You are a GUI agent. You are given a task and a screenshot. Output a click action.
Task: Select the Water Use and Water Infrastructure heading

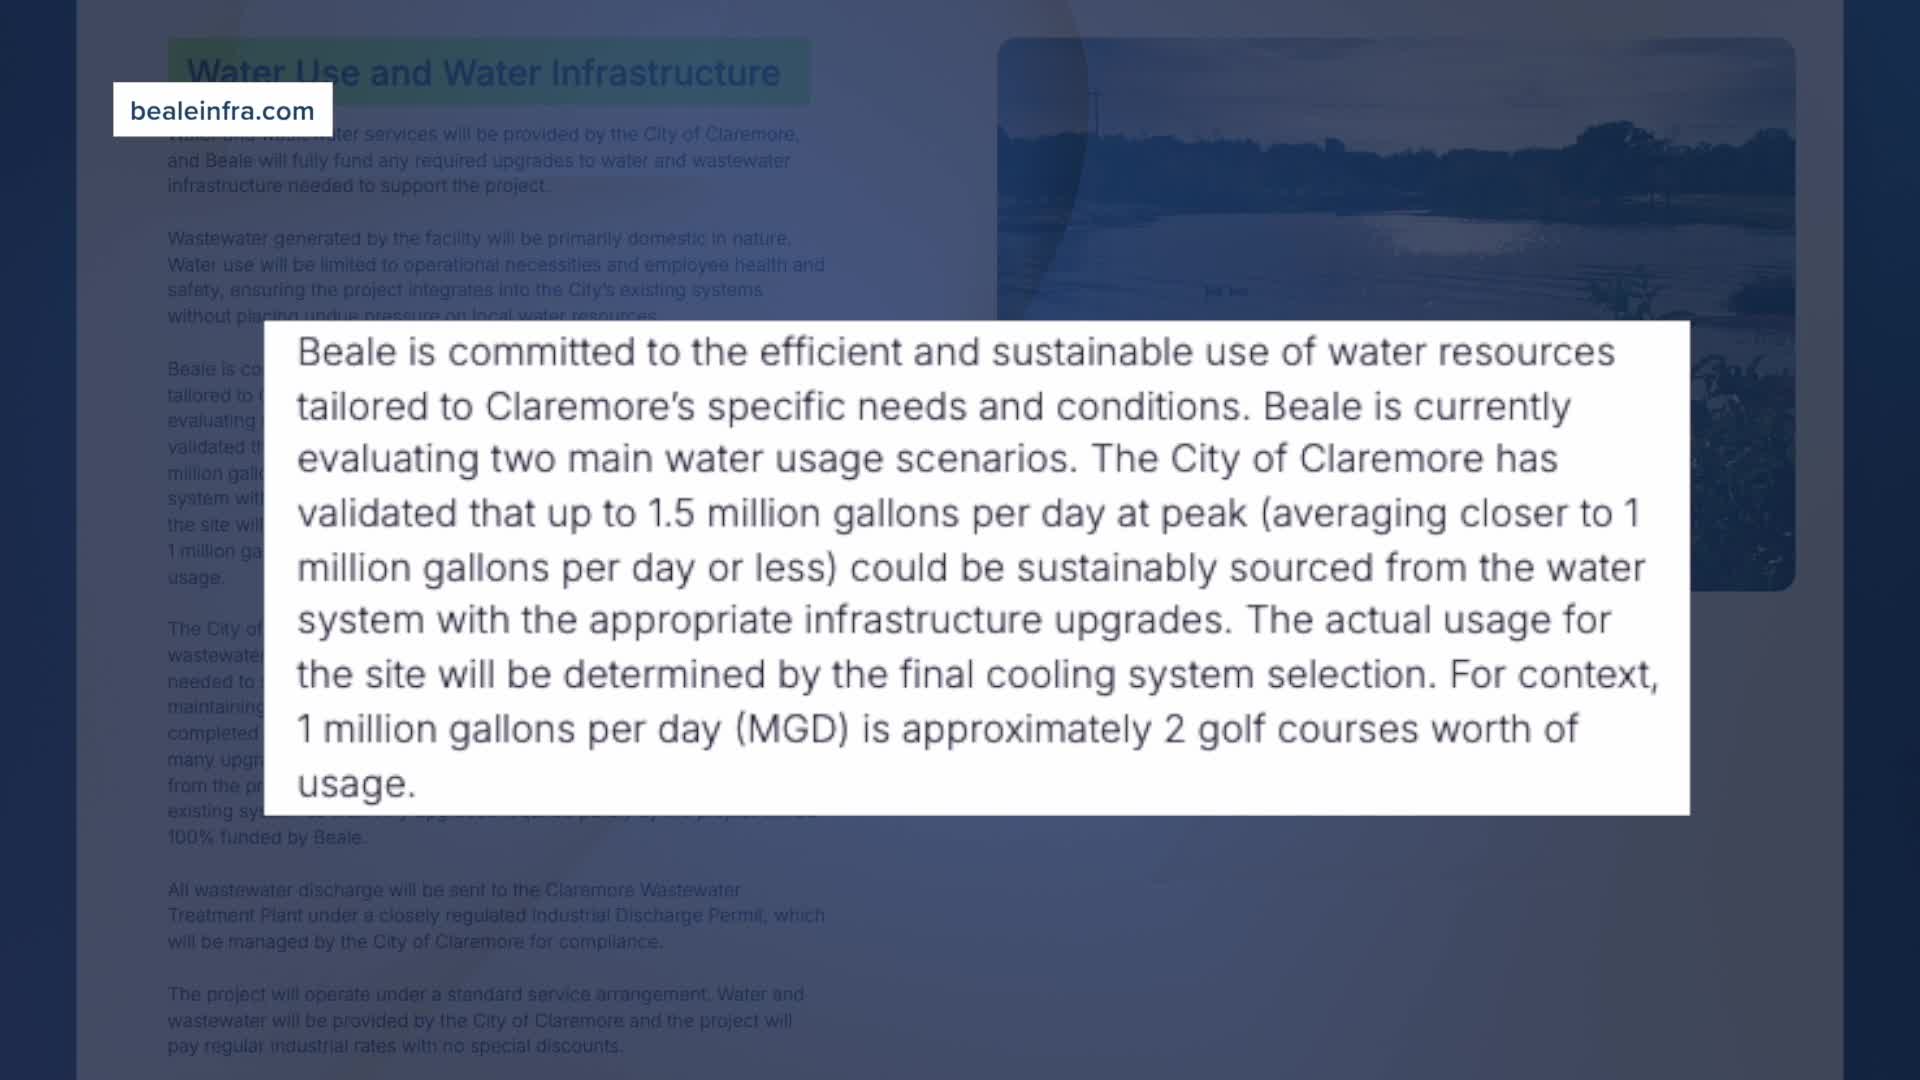(483, 73)
